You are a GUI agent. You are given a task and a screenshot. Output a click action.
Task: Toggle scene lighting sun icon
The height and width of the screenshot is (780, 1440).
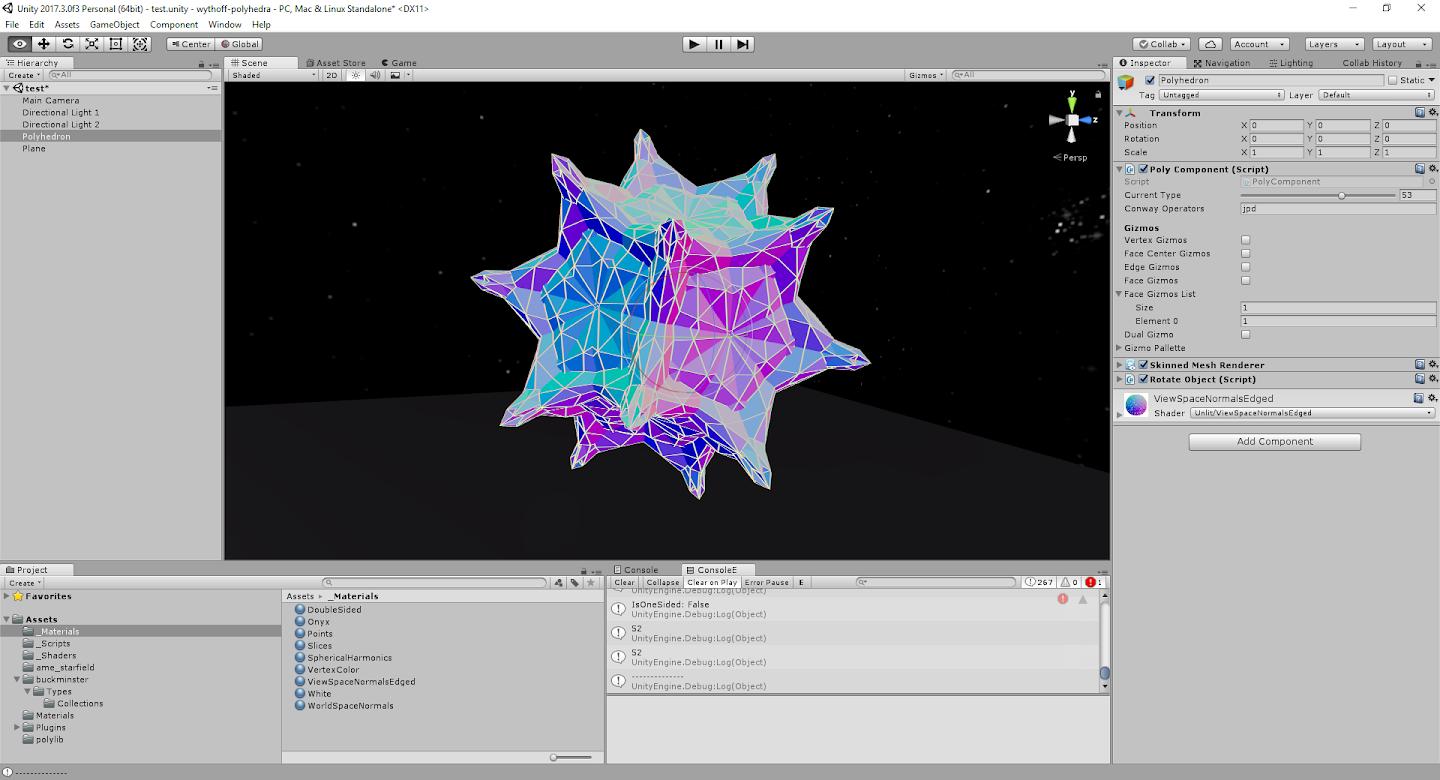point(355,75)
